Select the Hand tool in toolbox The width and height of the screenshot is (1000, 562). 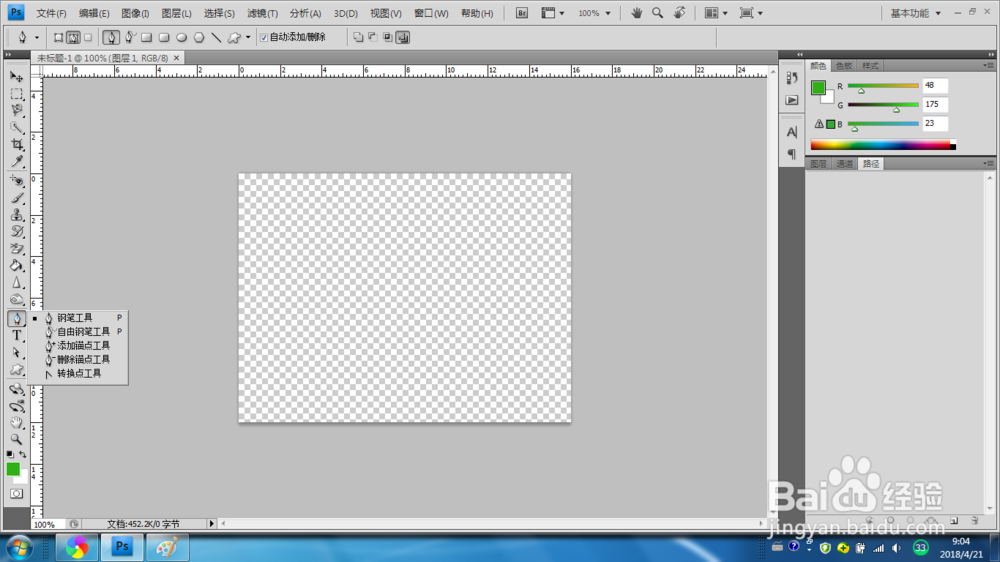17,423
